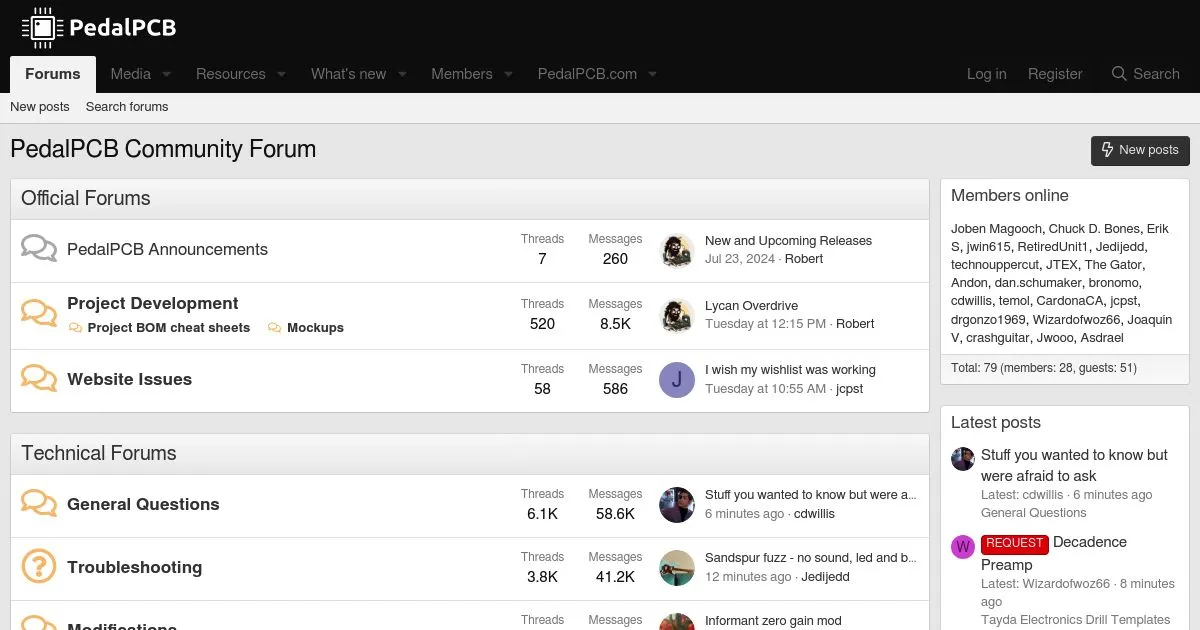
Task: Open the Website Issues forum title
Action: pos(129,379)
